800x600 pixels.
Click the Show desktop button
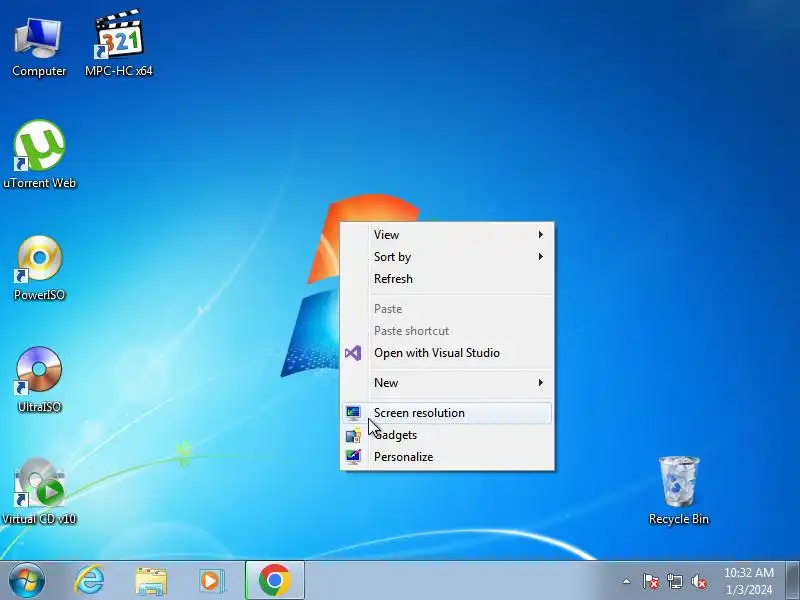(x=793, y=580)
